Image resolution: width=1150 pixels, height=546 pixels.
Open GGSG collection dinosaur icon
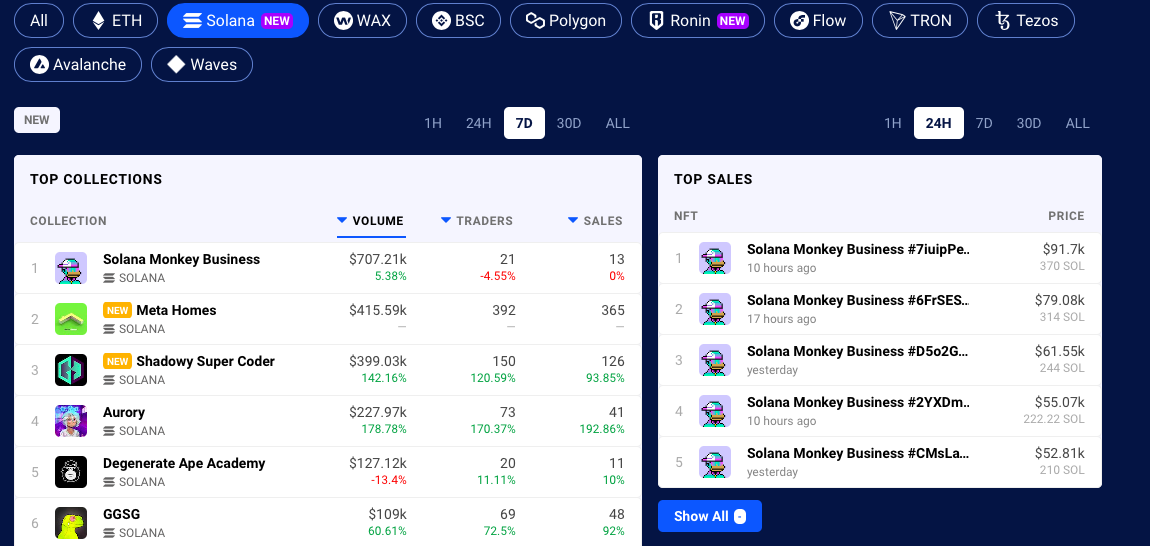(x=71, y=523)
